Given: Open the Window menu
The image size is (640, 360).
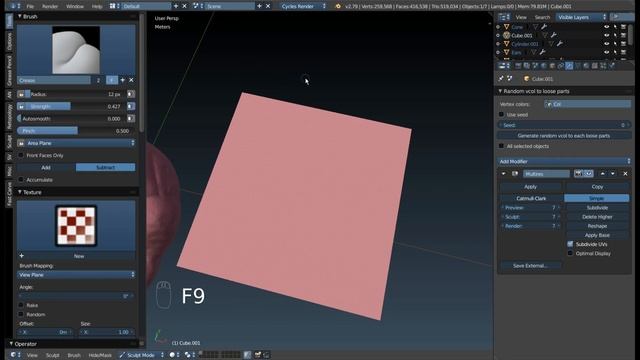Looking at the screenshot, I should pyautogui.click(x=75, y=6).
